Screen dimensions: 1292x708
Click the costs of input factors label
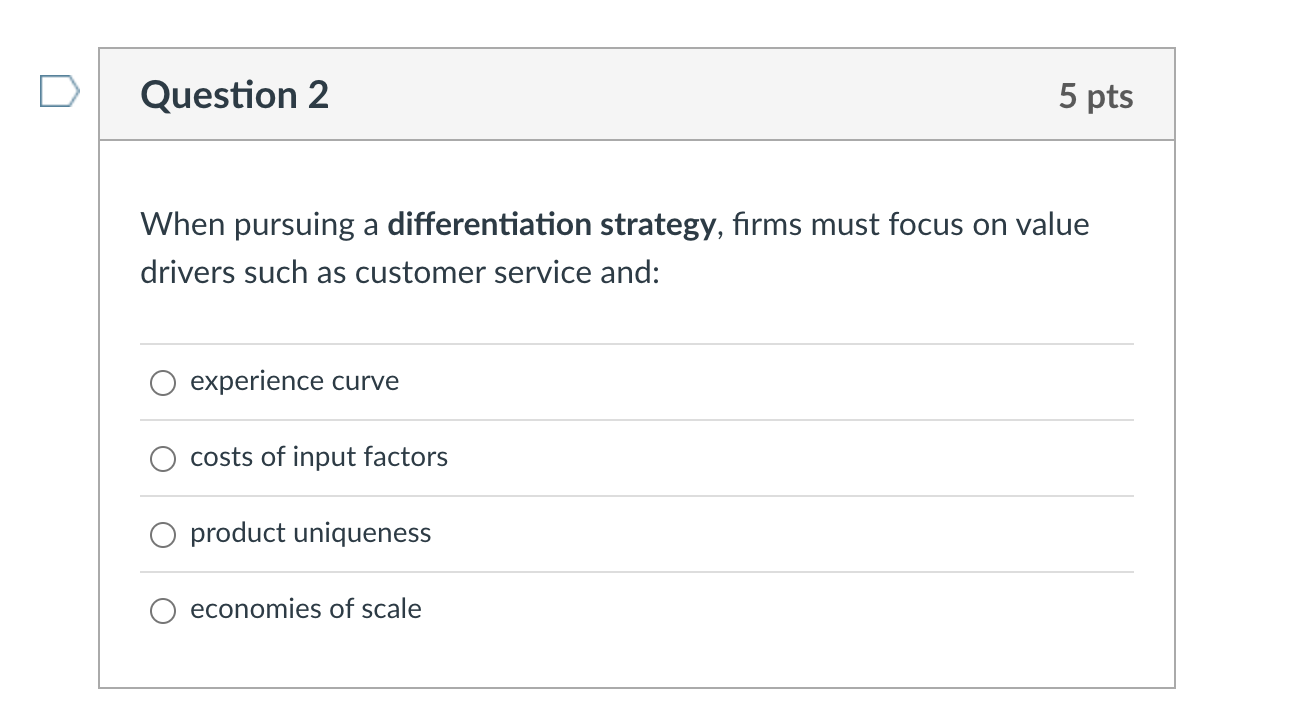point(319,457)
